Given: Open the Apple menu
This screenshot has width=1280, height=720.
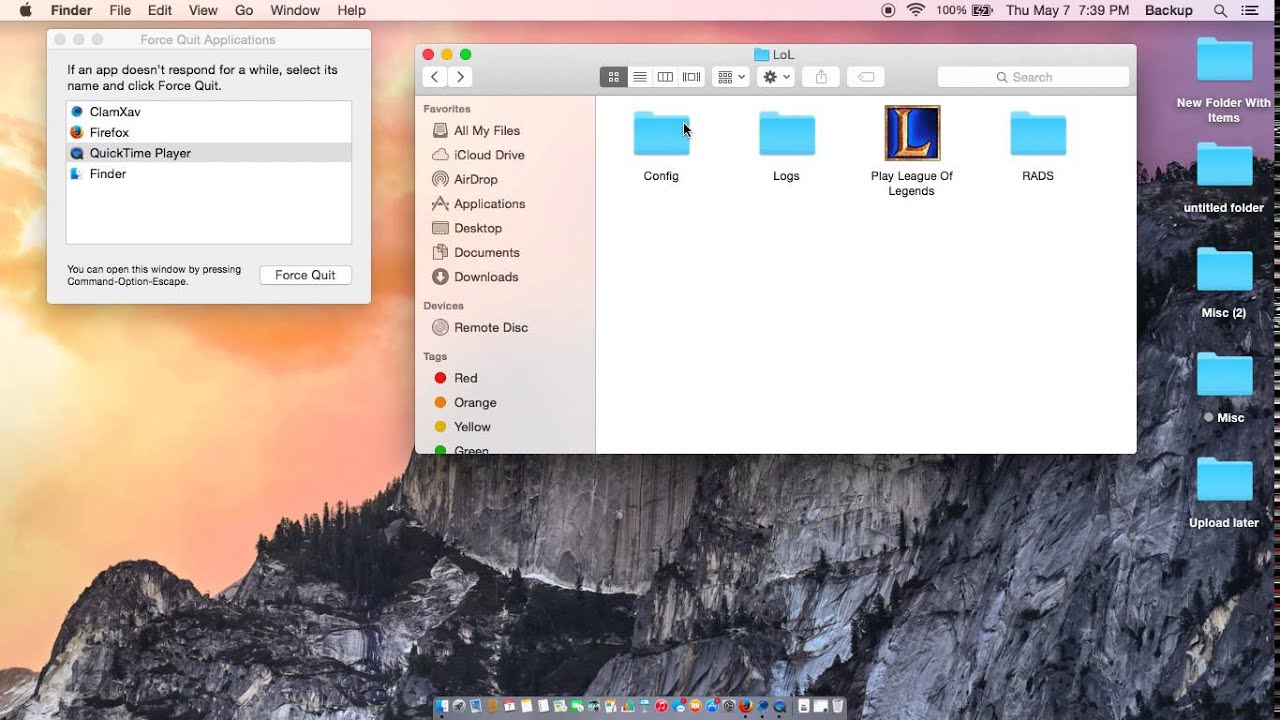Looking at the screenshot, I should click(25, 10).
